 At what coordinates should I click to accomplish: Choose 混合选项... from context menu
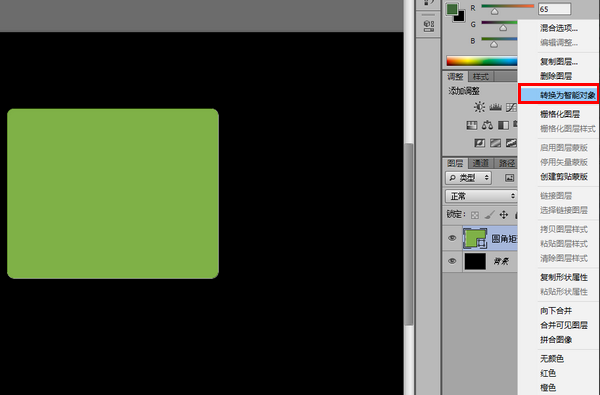(x=559, y=28)
